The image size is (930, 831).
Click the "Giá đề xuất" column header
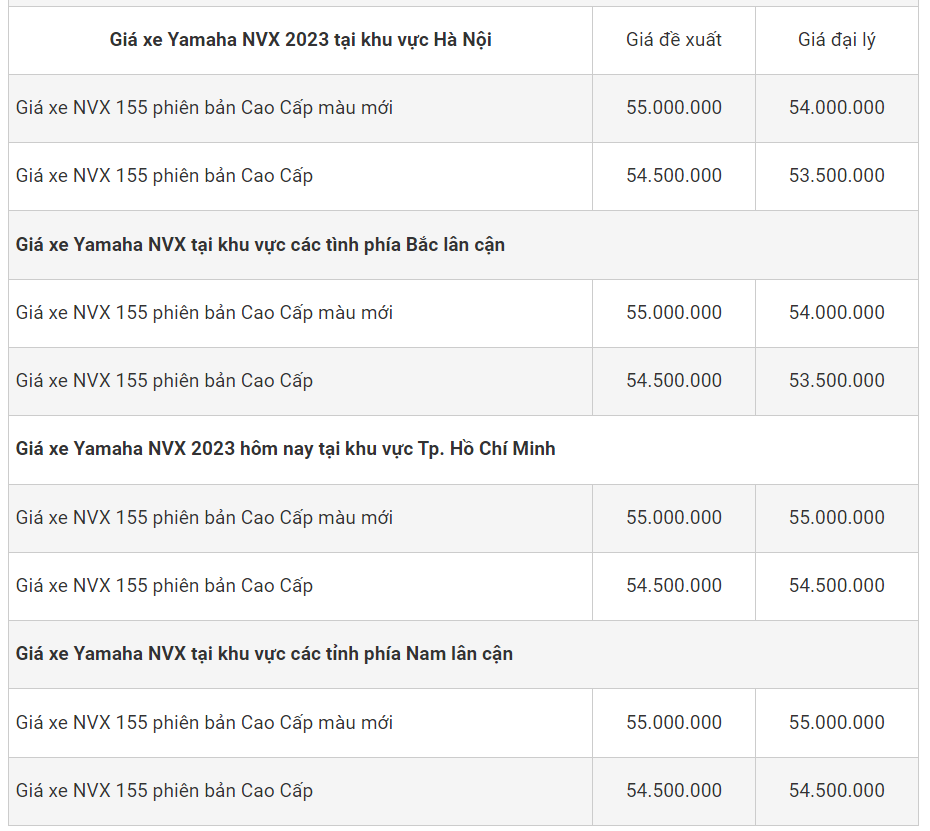pos(674,40)
